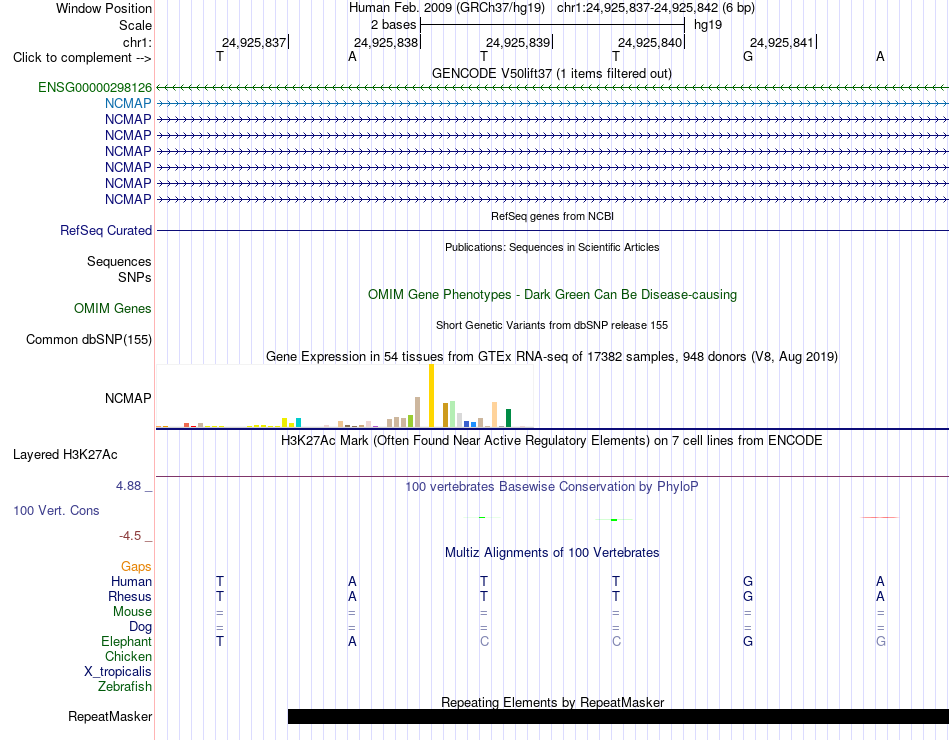Click NCMAP label beside GTEx expression chart
The image size is (950, 740).
(128, 398)
